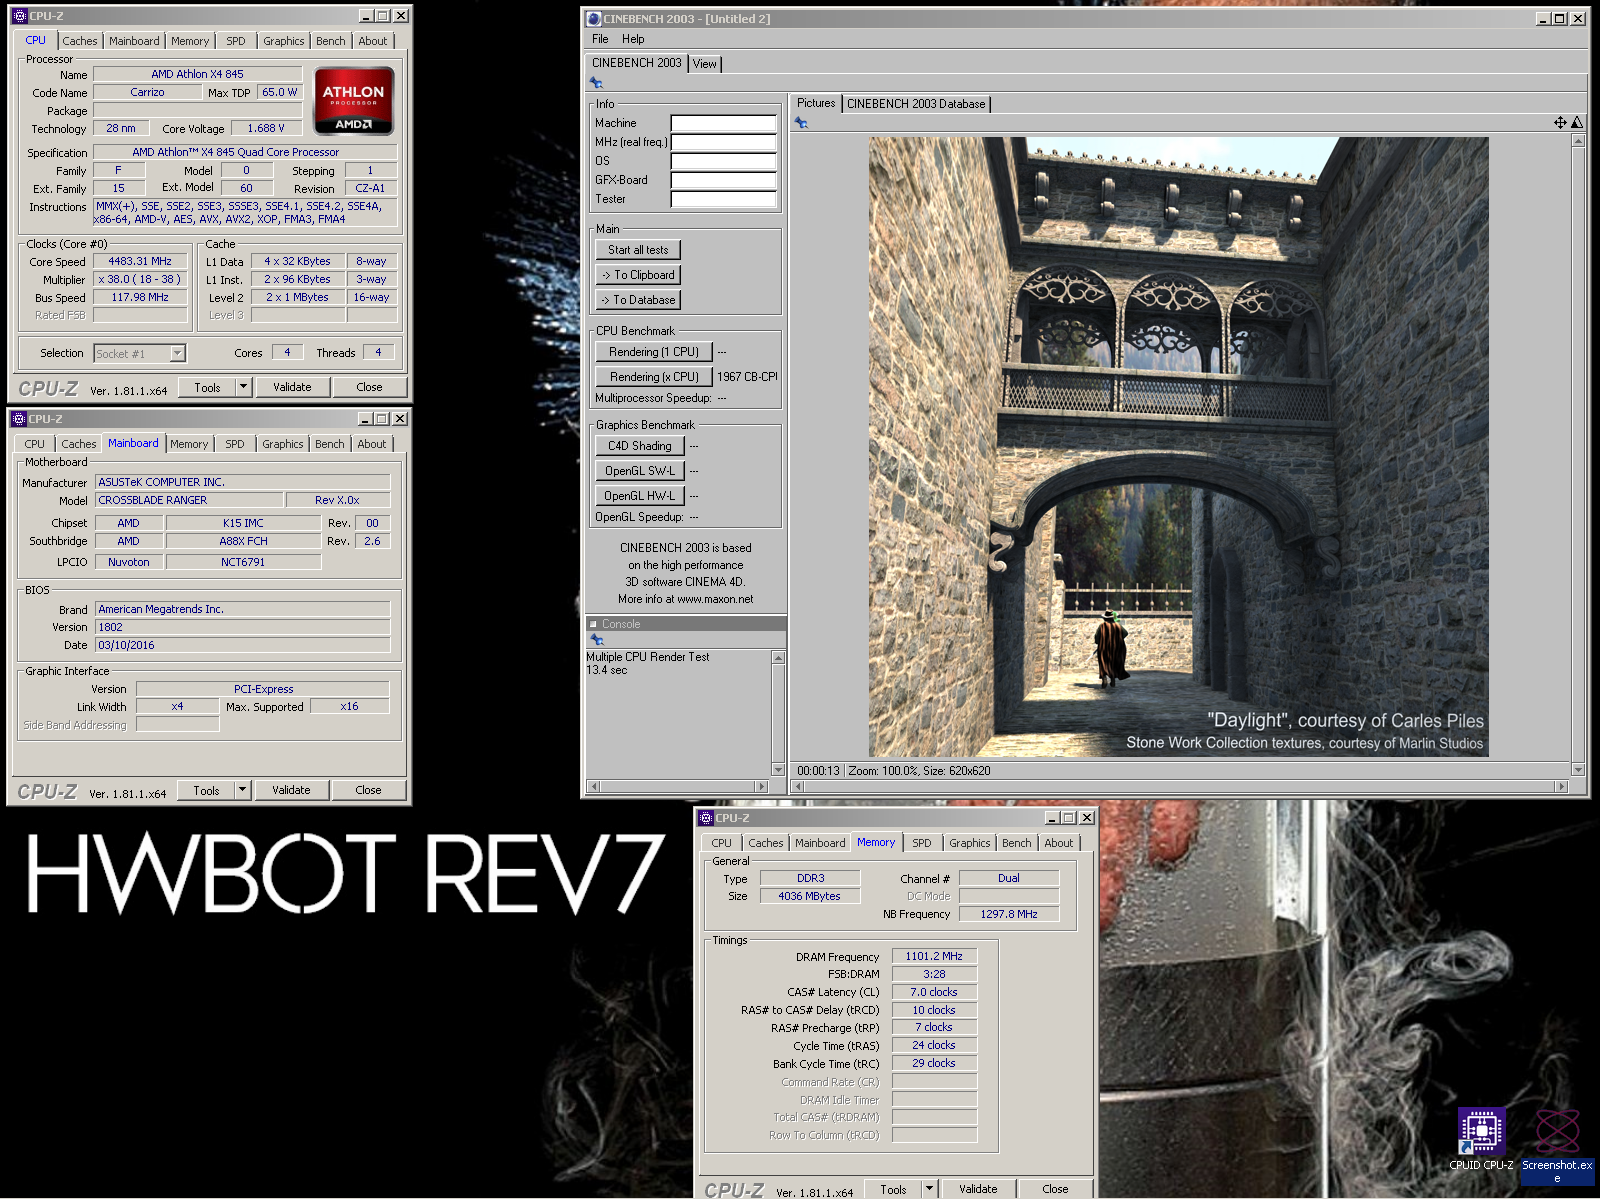The height and width of the screenshot is (1200, 1600).
Task: Start the OpenGL HW-L benchmark
Action: 640,496
